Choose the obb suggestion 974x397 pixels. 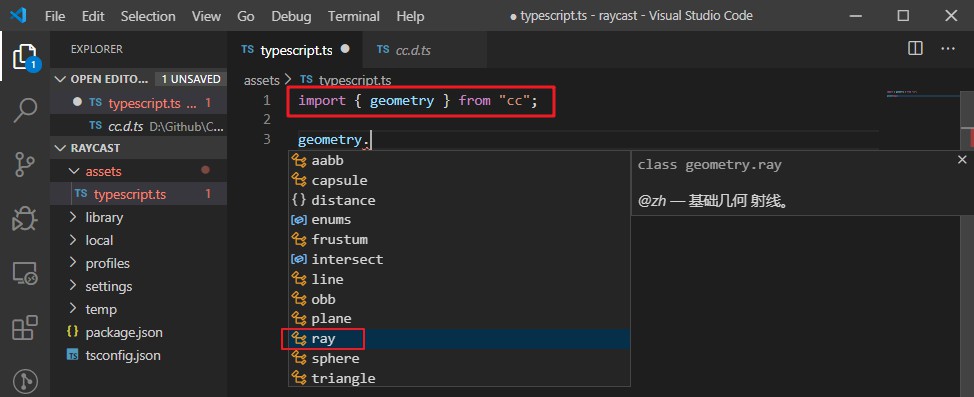click(459, 299)
